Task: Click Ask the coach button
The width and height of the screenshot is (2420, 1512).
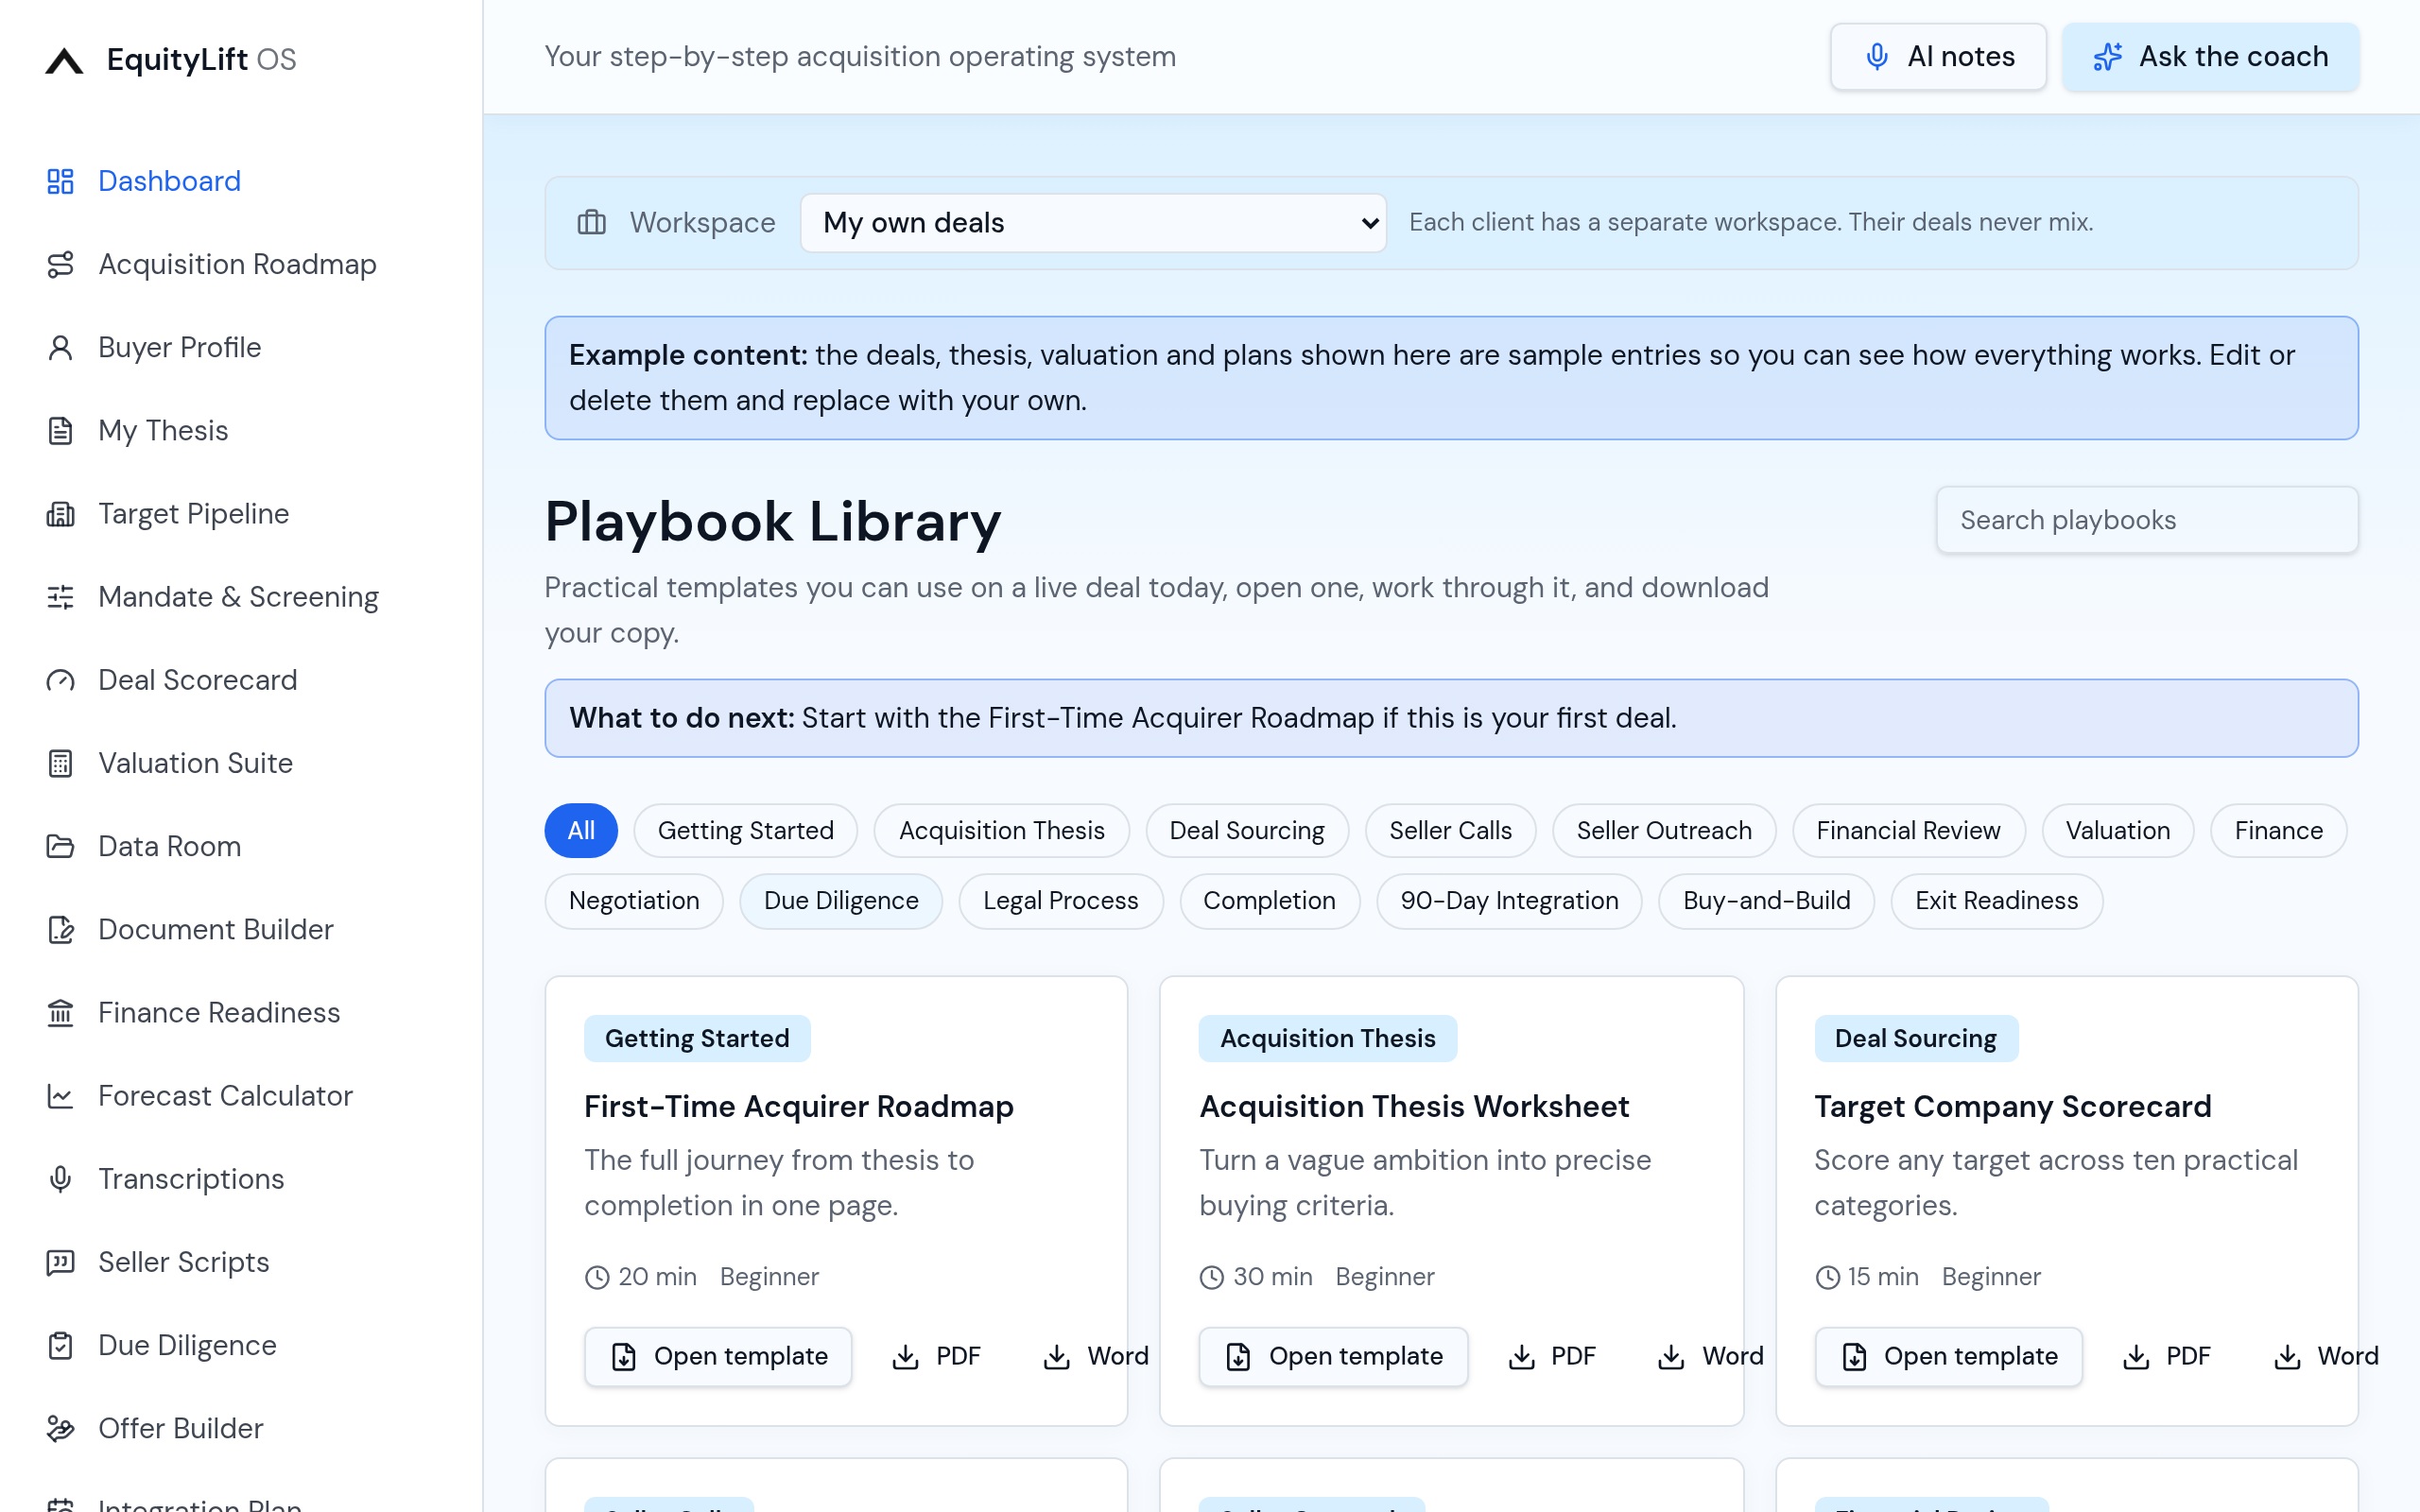Action: pos(2210,57)
